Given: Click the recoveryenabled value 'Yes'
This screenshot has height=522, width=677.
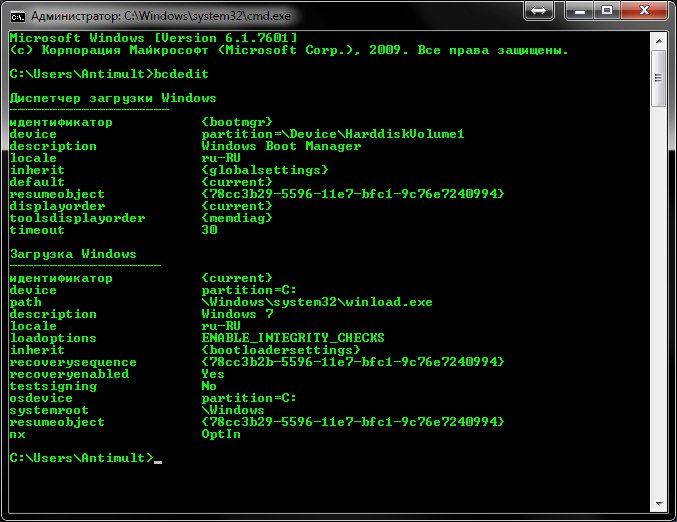Looking at the screenshot, I should 213,374.
